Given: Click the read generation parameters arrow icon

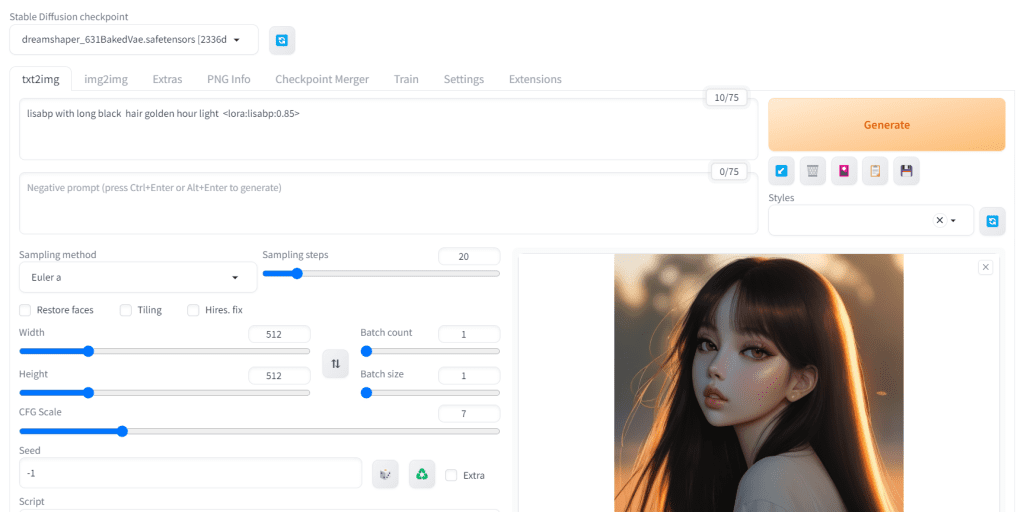Looking at the screenshot, I should tap(782, 171).
